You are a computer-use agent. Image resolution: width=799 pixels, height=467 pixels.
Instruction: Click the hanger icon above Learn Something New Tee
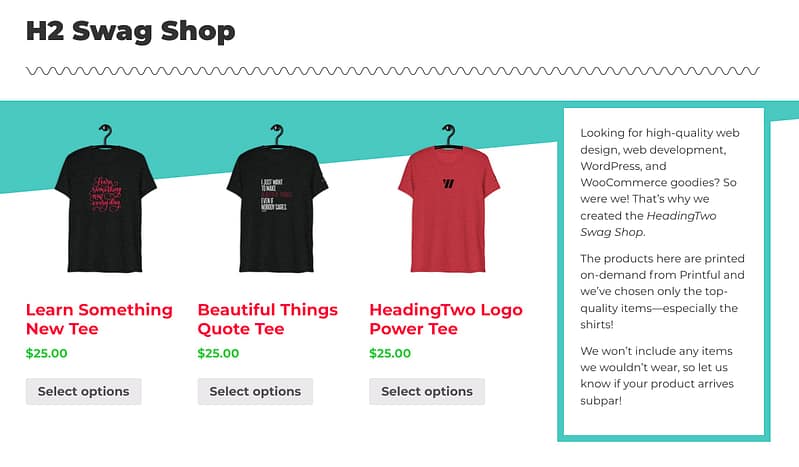[104, 134]
